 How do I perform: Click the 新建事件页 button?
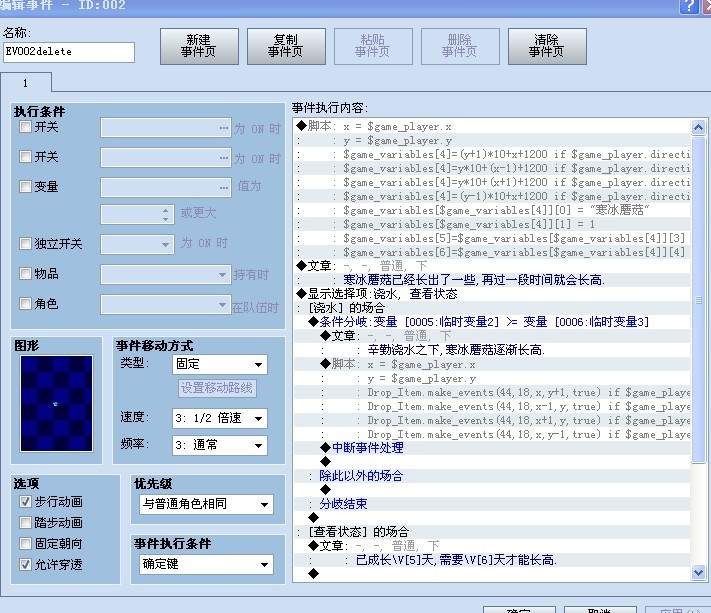click(x=199, y=46)
